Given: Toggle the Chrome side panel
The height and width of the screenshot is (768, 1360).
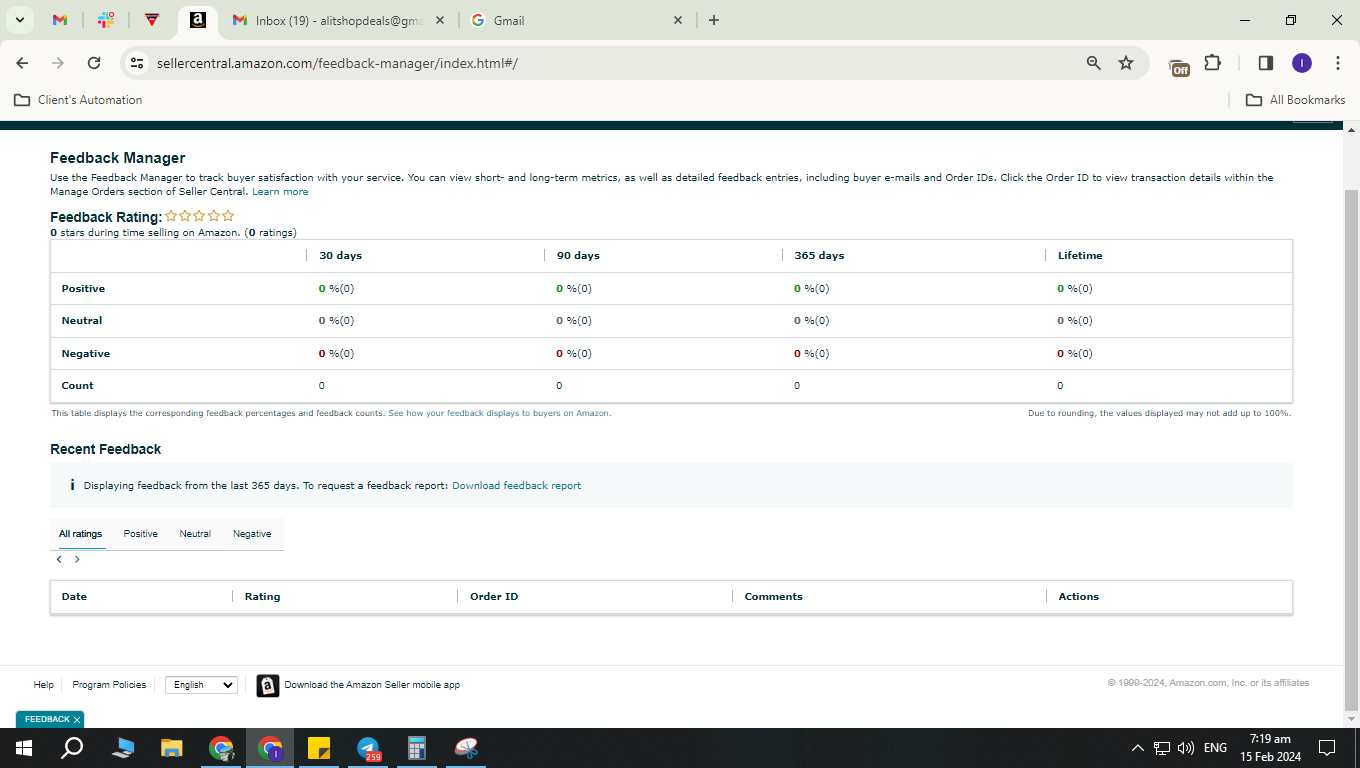Looking at the screenshot, I should coord(1265,63).
